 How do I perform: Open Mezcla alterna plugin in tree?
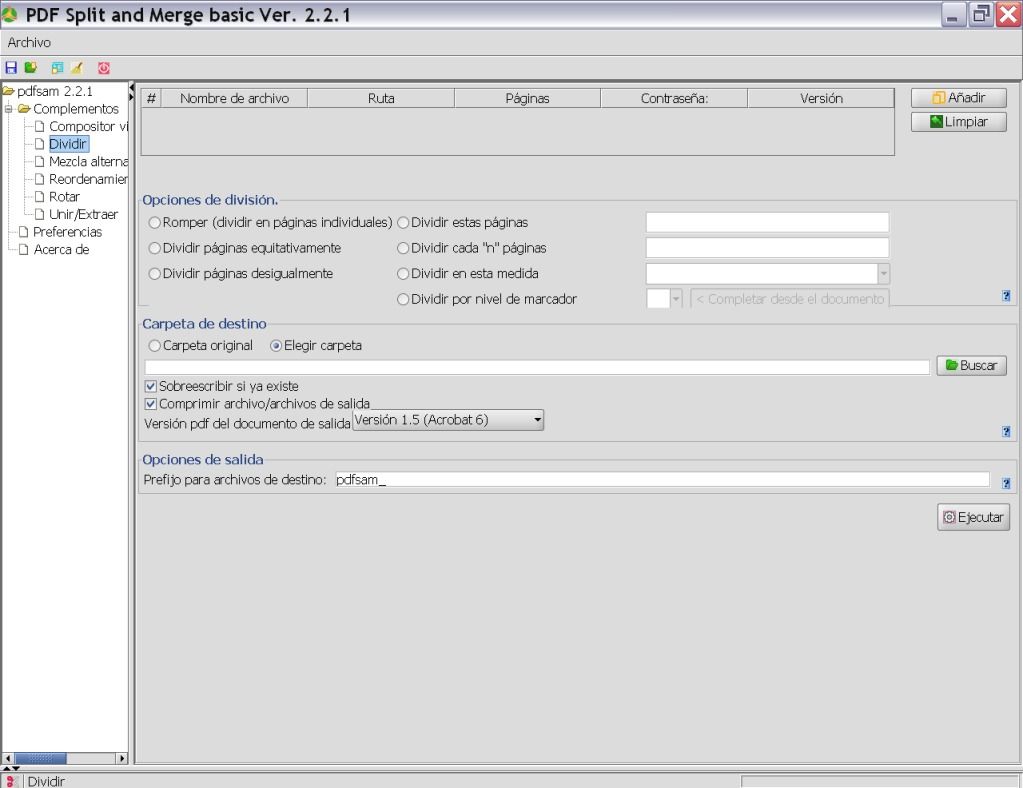(x=89, y=162)
